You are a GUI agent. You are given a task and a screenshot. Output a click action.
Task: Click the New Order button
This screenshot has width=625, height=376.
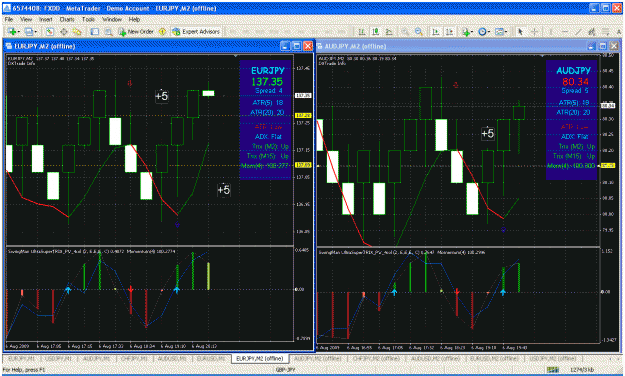pyautogui.click(x=136, y=31)
